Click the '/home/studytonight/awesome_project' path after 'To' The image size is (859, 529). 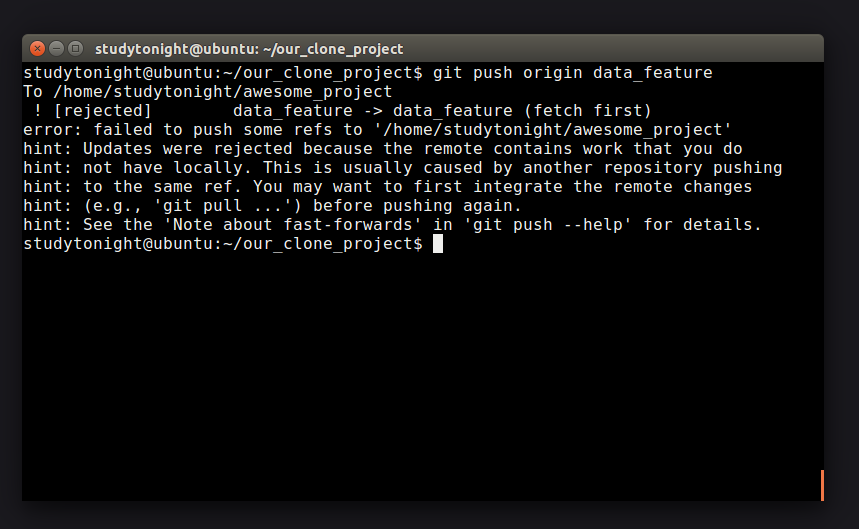click(x=222, y=91)
